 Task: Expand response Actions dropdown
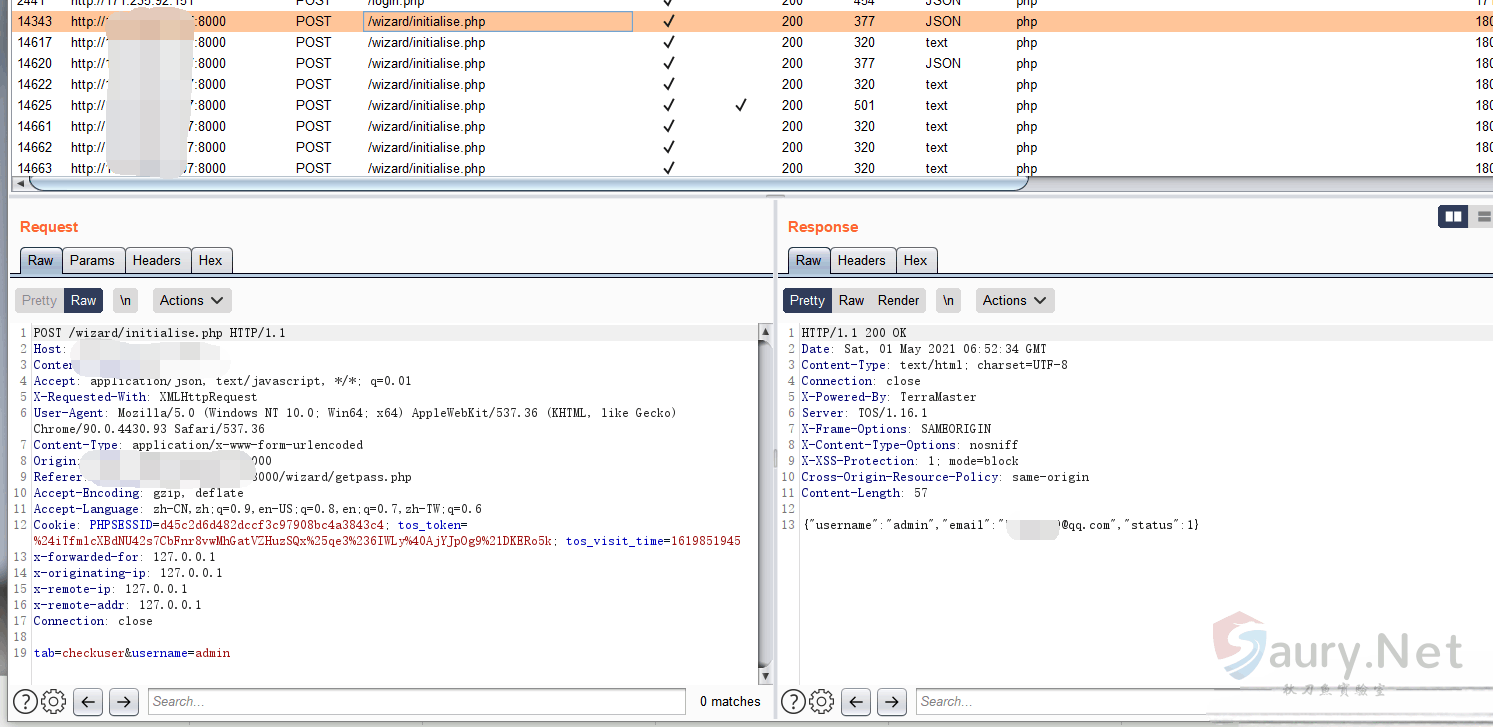tap(1014, 300)
